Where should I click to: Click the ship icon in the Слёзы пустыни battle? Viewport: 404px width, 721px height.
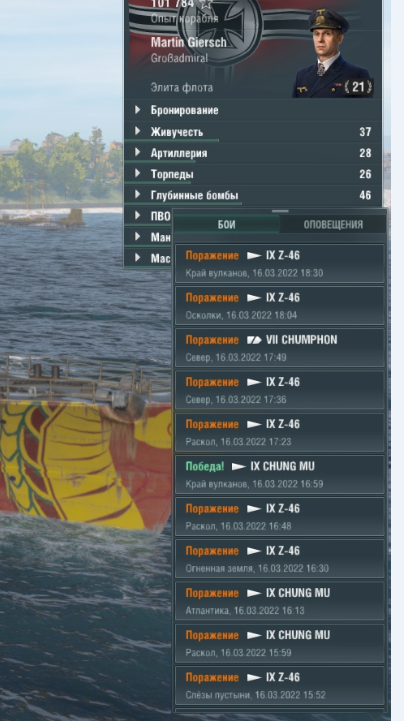click(254, 678)
